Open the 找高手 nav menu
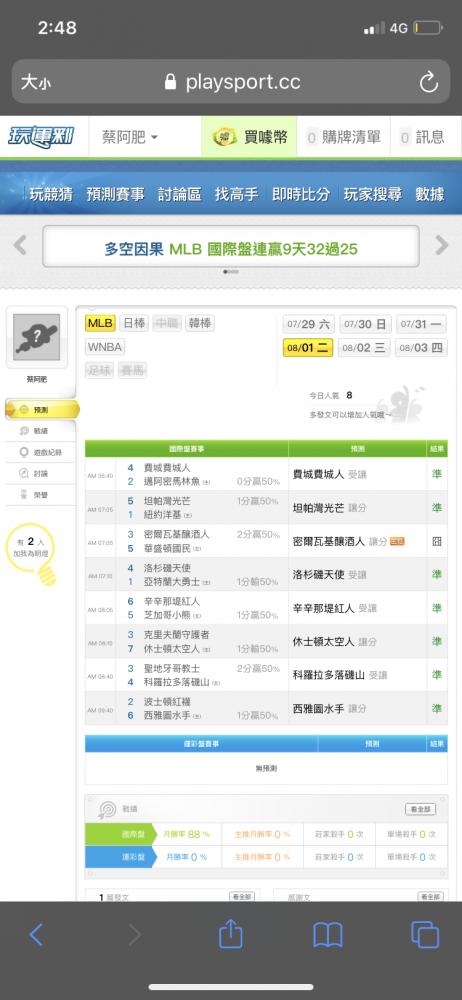 (236, 195)
